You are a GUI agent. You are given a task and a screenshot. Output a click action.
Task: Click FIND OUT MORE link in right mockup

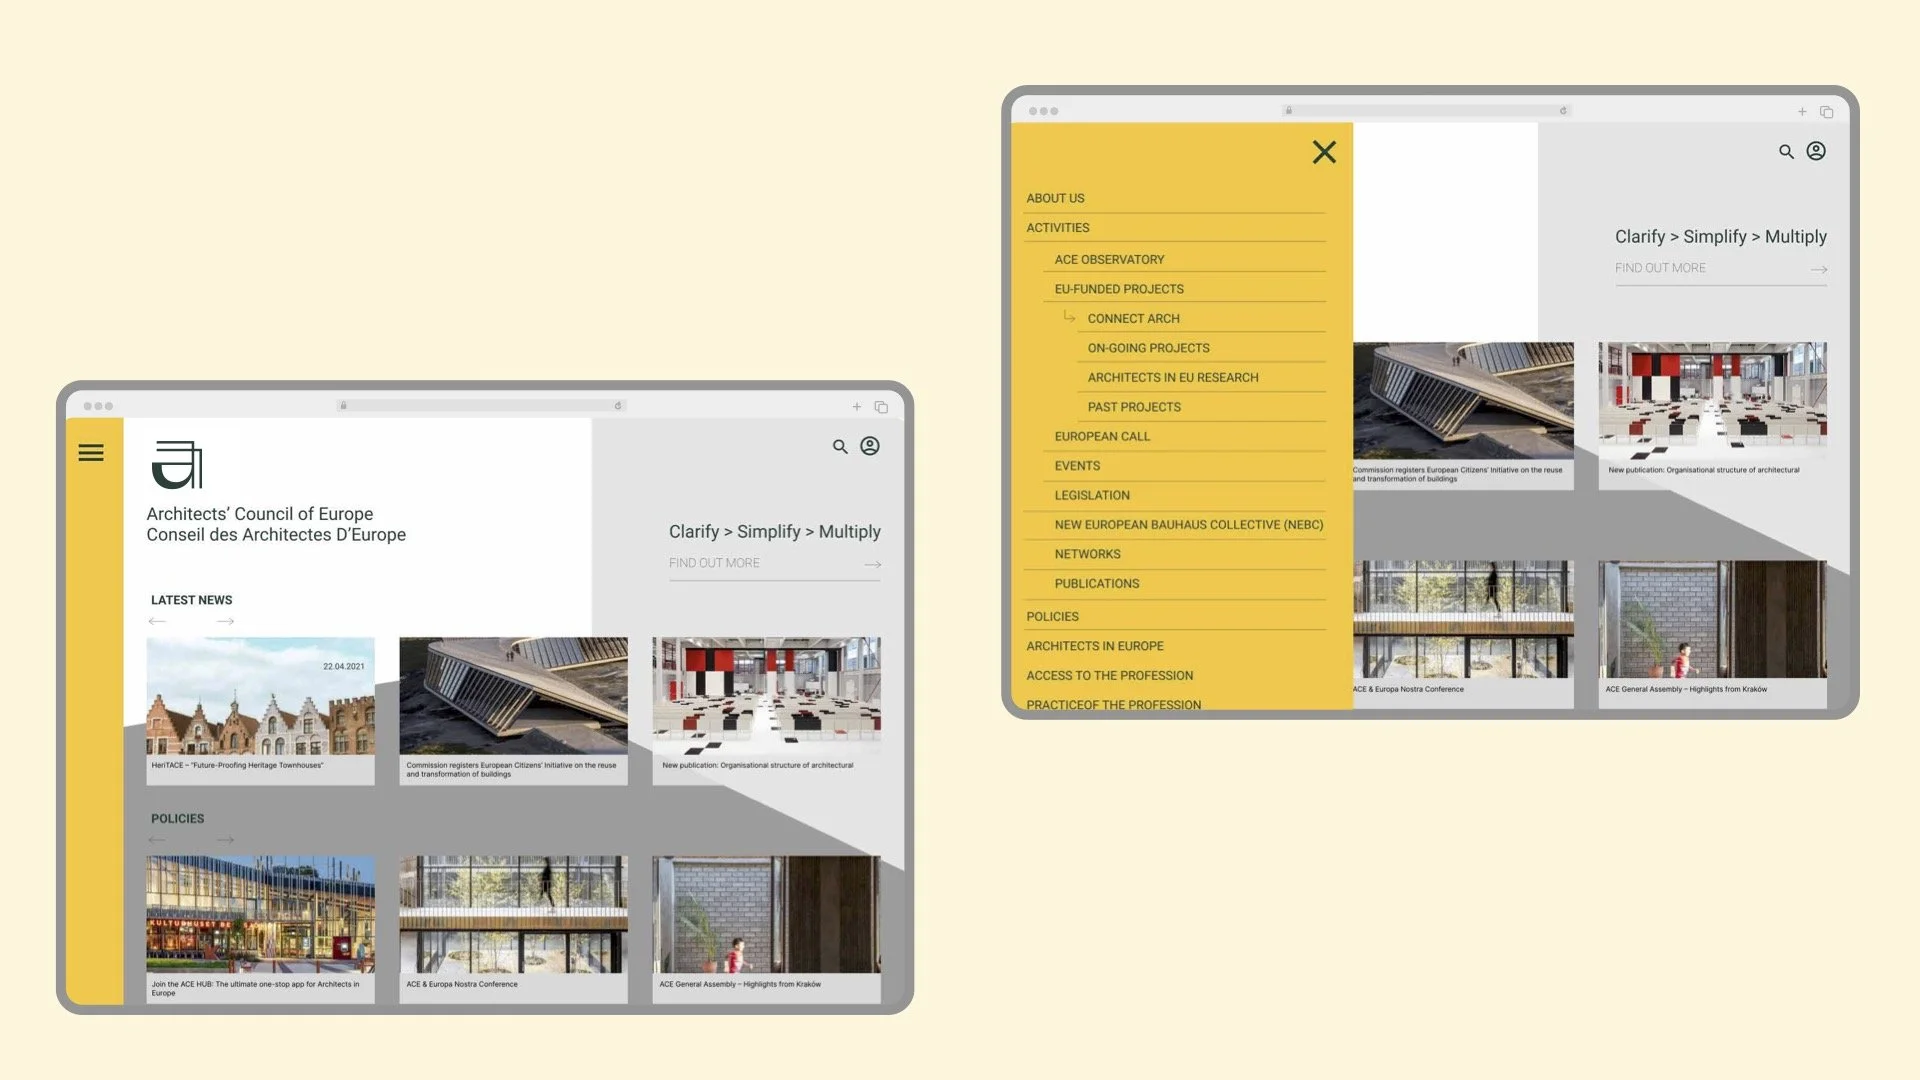click(1660, 269)
